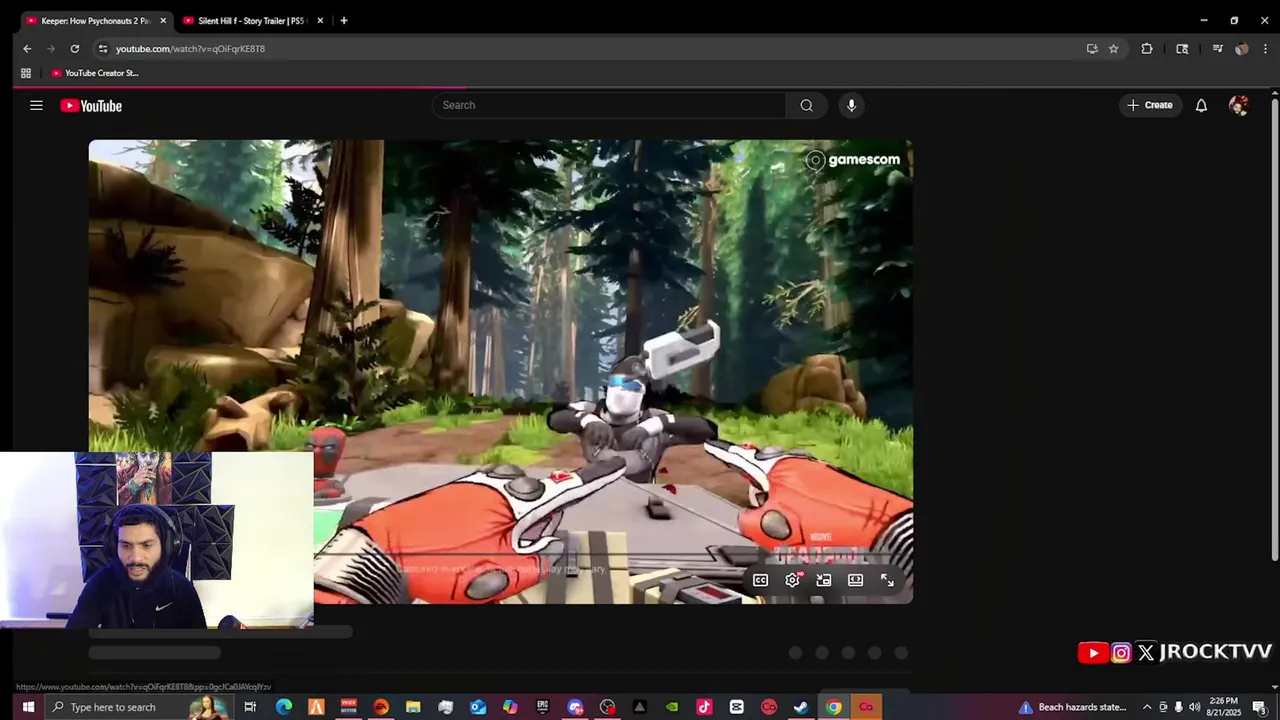
Task: Switch to Google Chrome on the taskbar
Action: (833, 707)
